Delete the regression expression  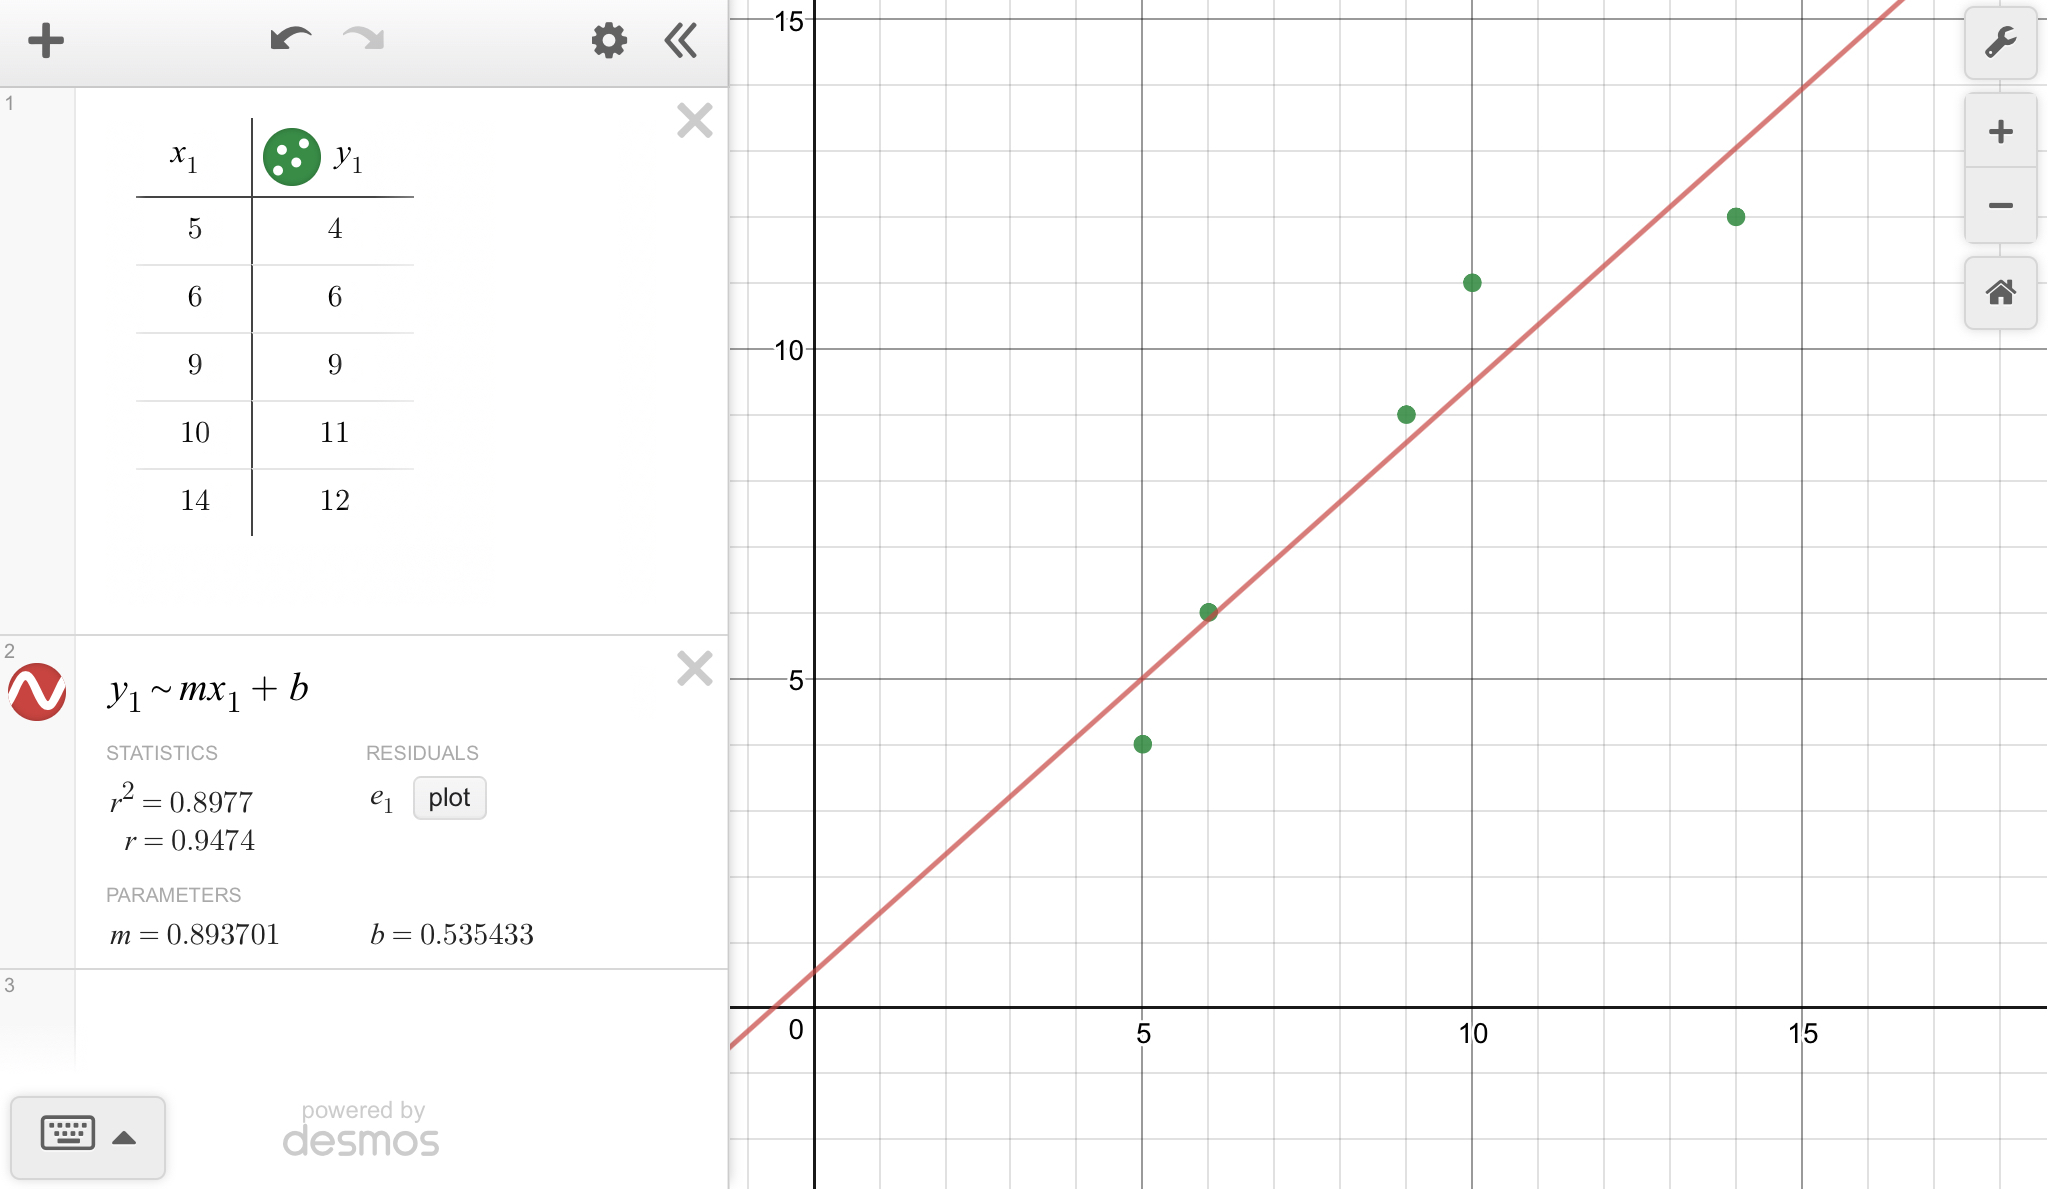694,668
